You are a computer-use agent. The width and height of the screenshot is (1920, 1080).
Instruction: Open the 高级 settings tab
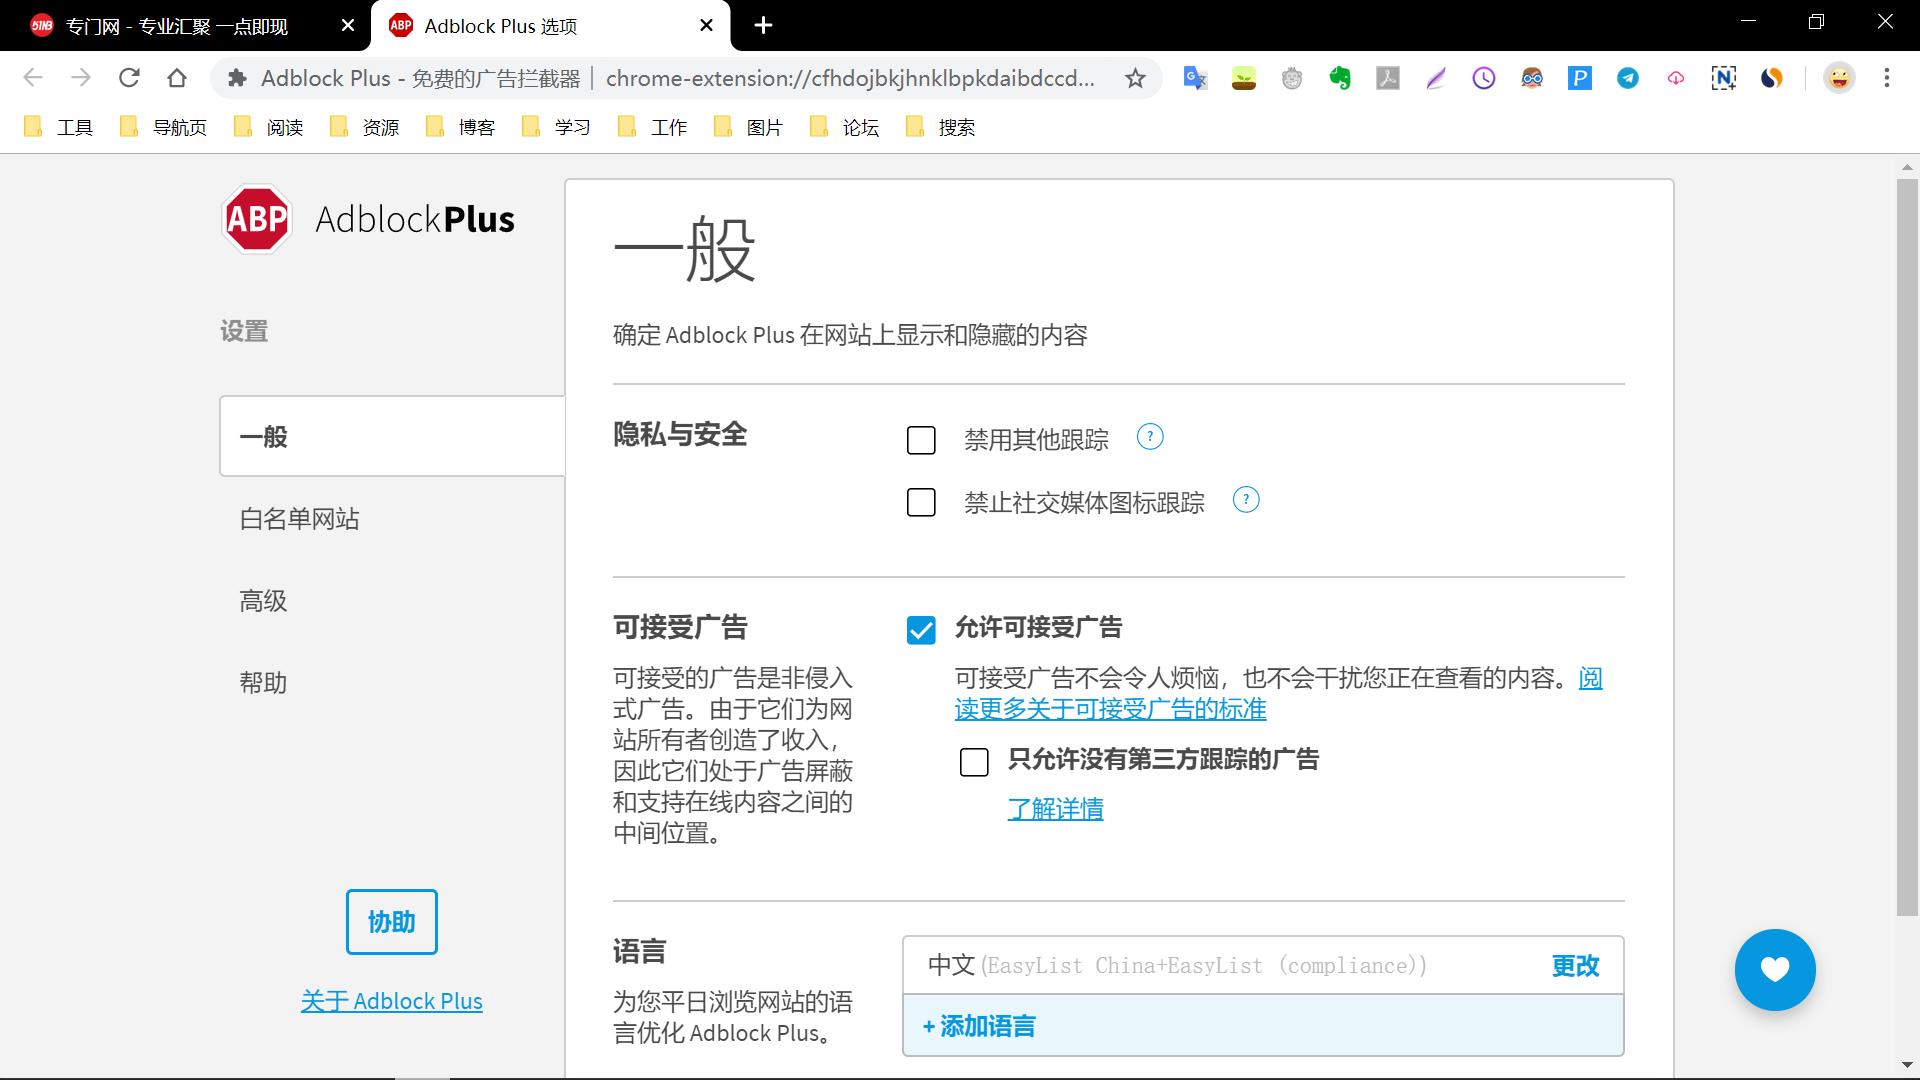(x=263, y=601)
